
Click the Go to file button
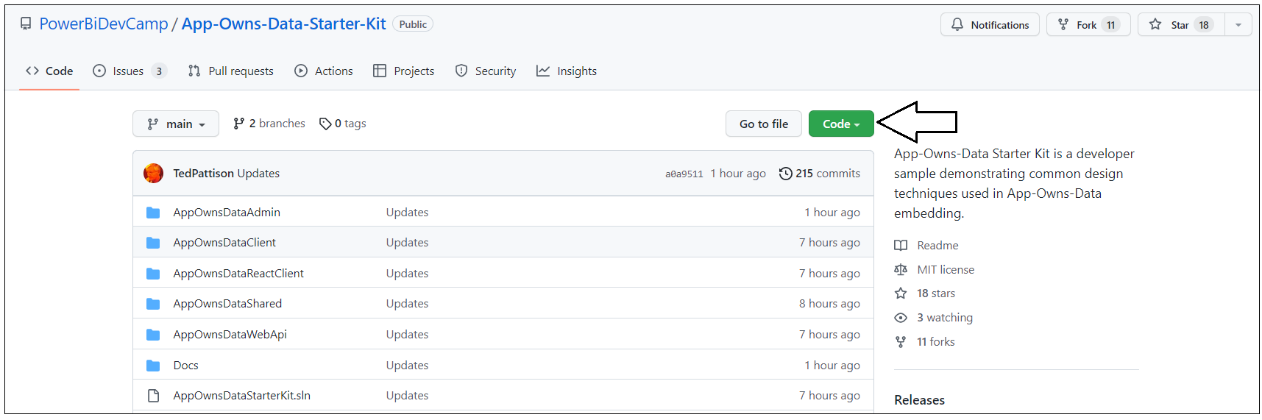click(764, 124)
